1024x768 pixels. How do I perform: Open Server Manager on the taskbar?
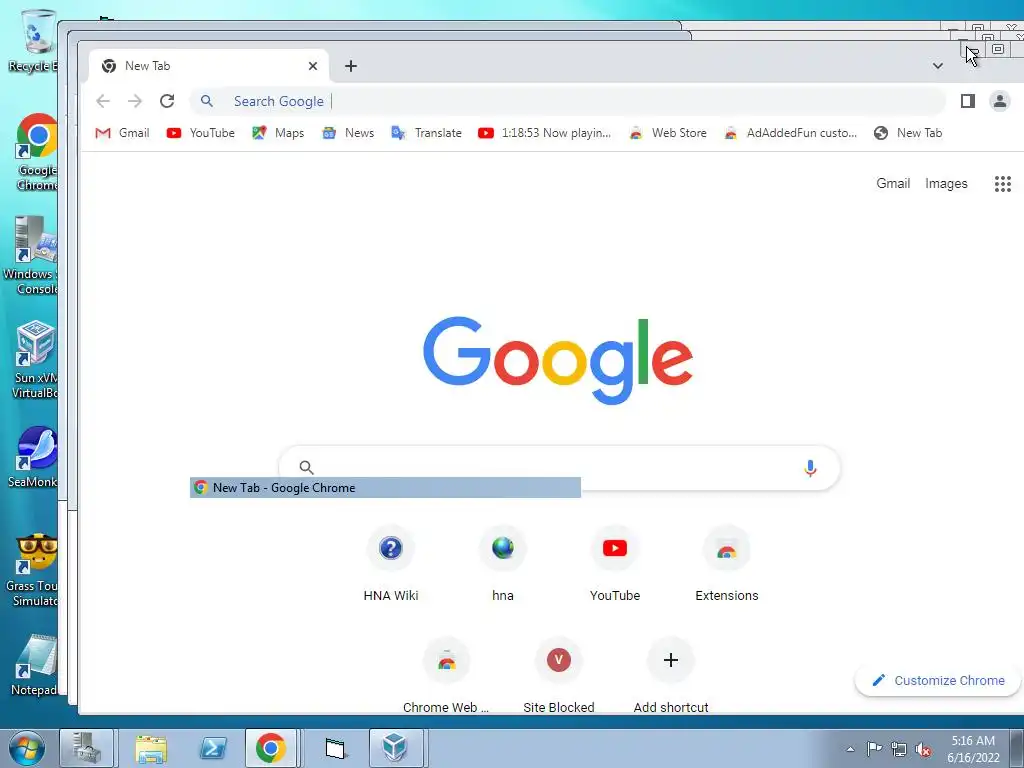(x=87, y=748)
